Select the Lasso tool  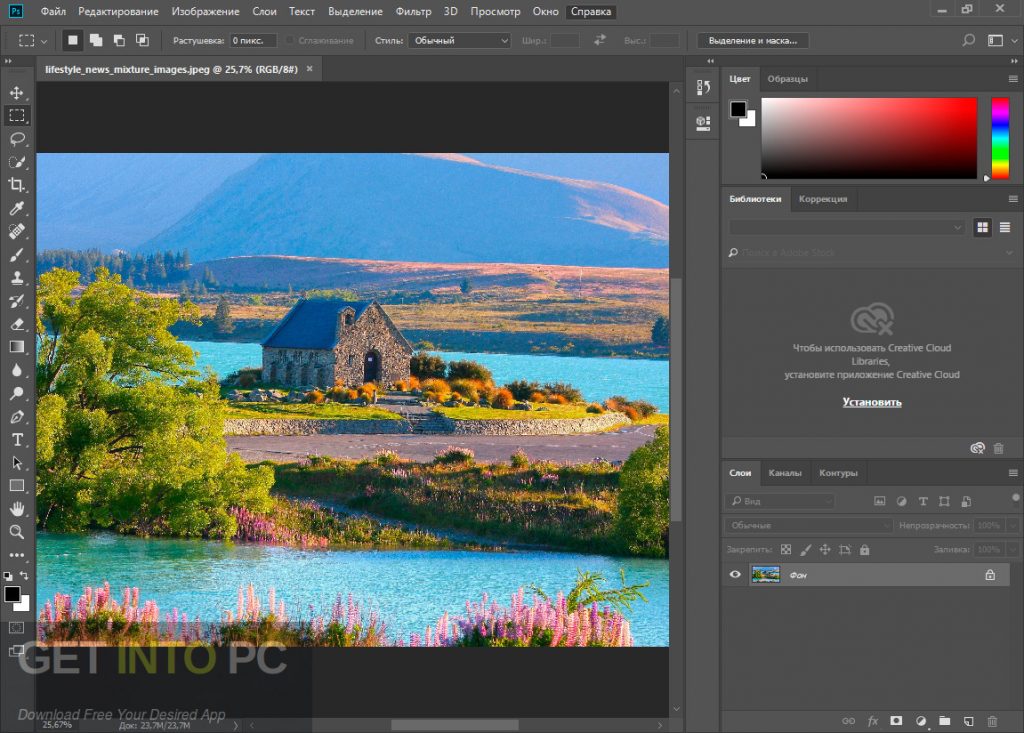click(17, 139)
